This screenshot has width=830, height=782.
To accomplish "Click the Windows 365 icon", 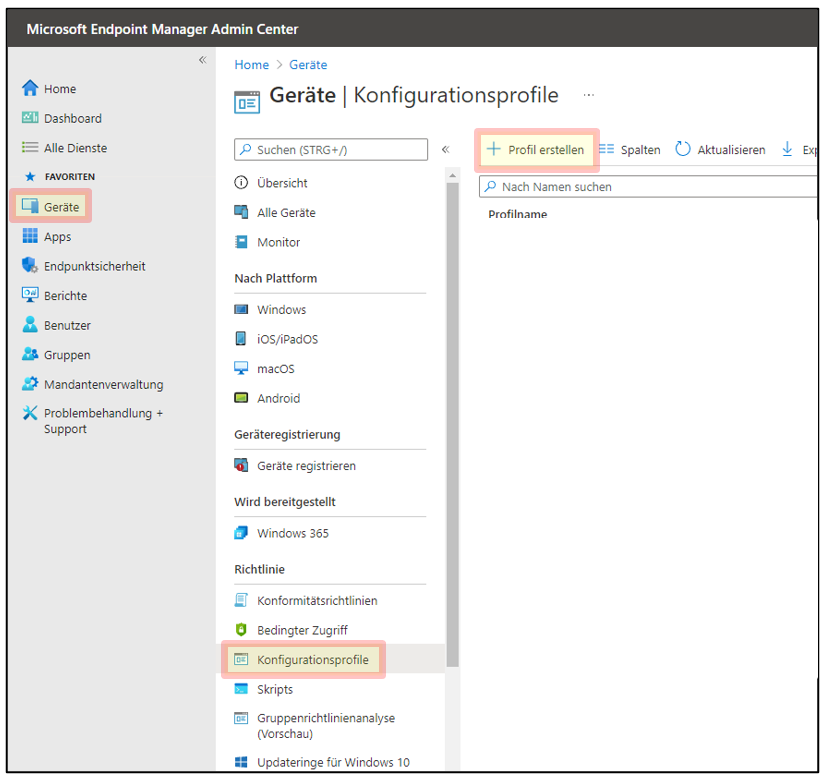I will 241,533.
